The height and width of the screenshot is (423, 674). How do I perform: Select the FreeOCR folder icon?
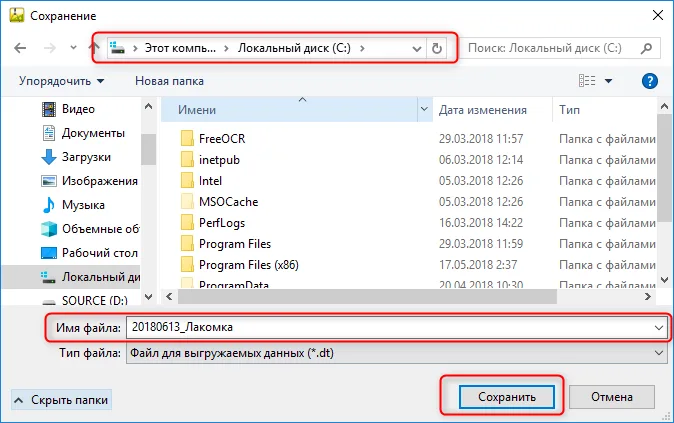click(187, 138)
